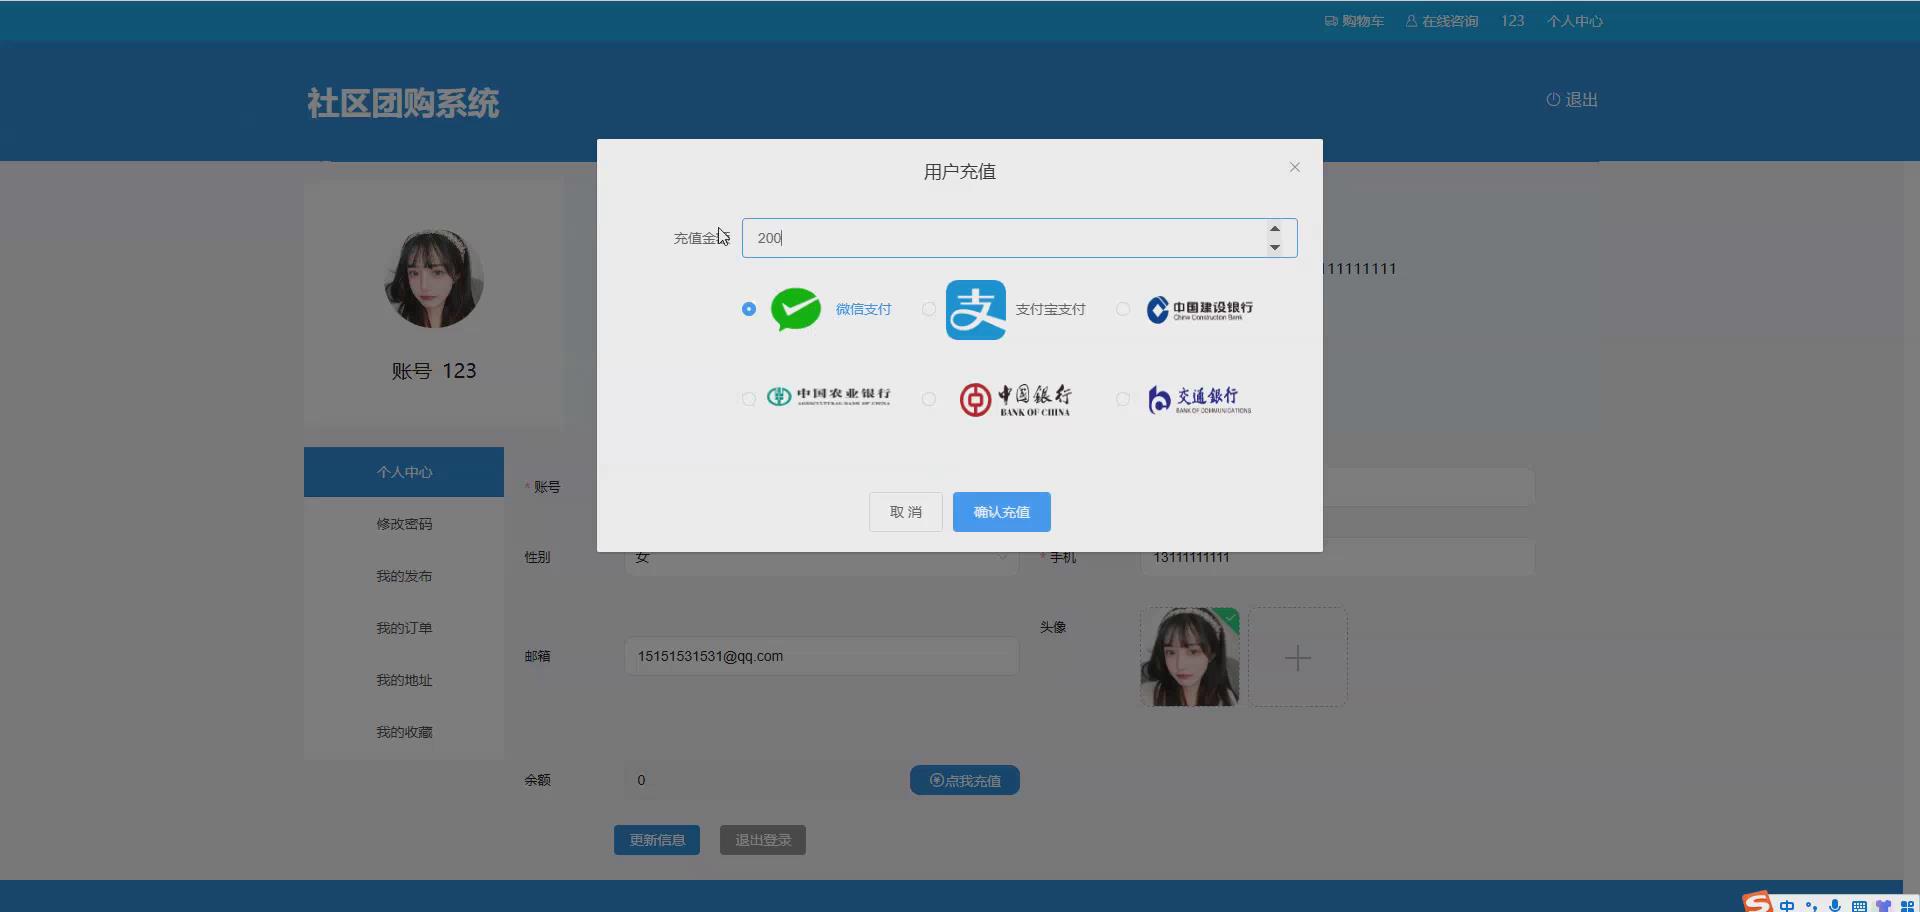
Task: Select the WeChat Pay radio button
Action: tap(749, 309)
